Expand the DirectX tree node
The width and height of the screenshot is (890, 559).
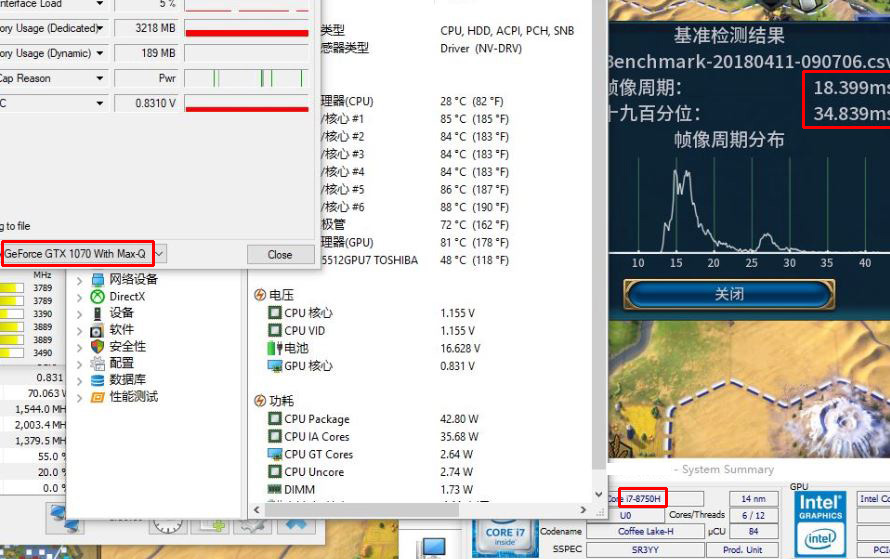pos(79,297)
